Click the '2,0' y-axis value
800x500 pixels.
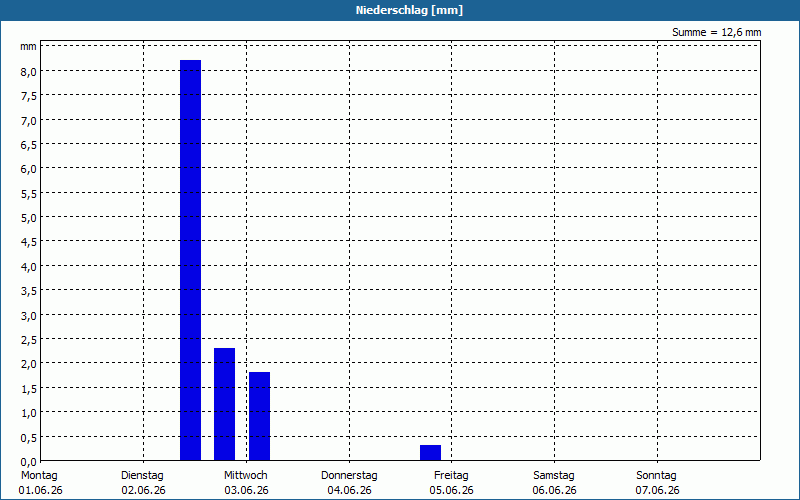pyautogui.click(x=29, y=364)
